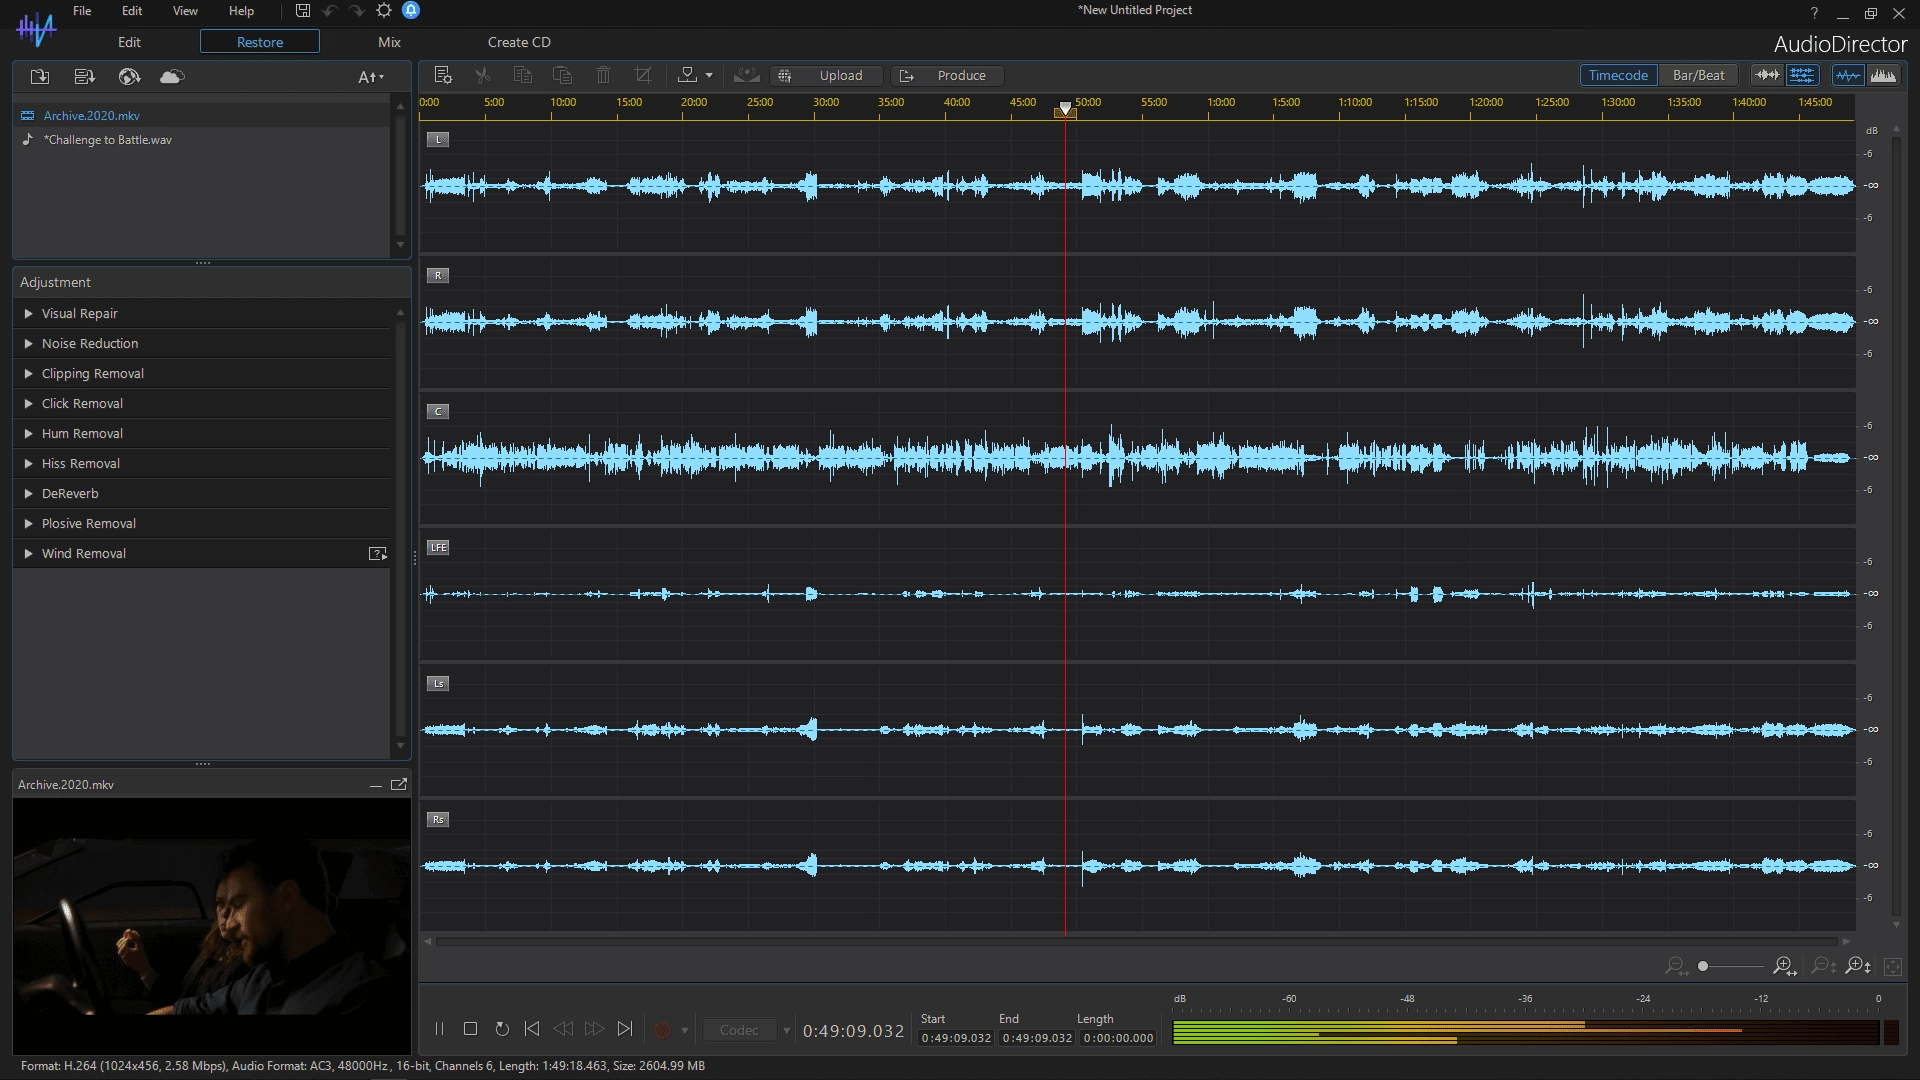Click the copy icon in toolbar

pyautogui.click(x=522, y=76)
